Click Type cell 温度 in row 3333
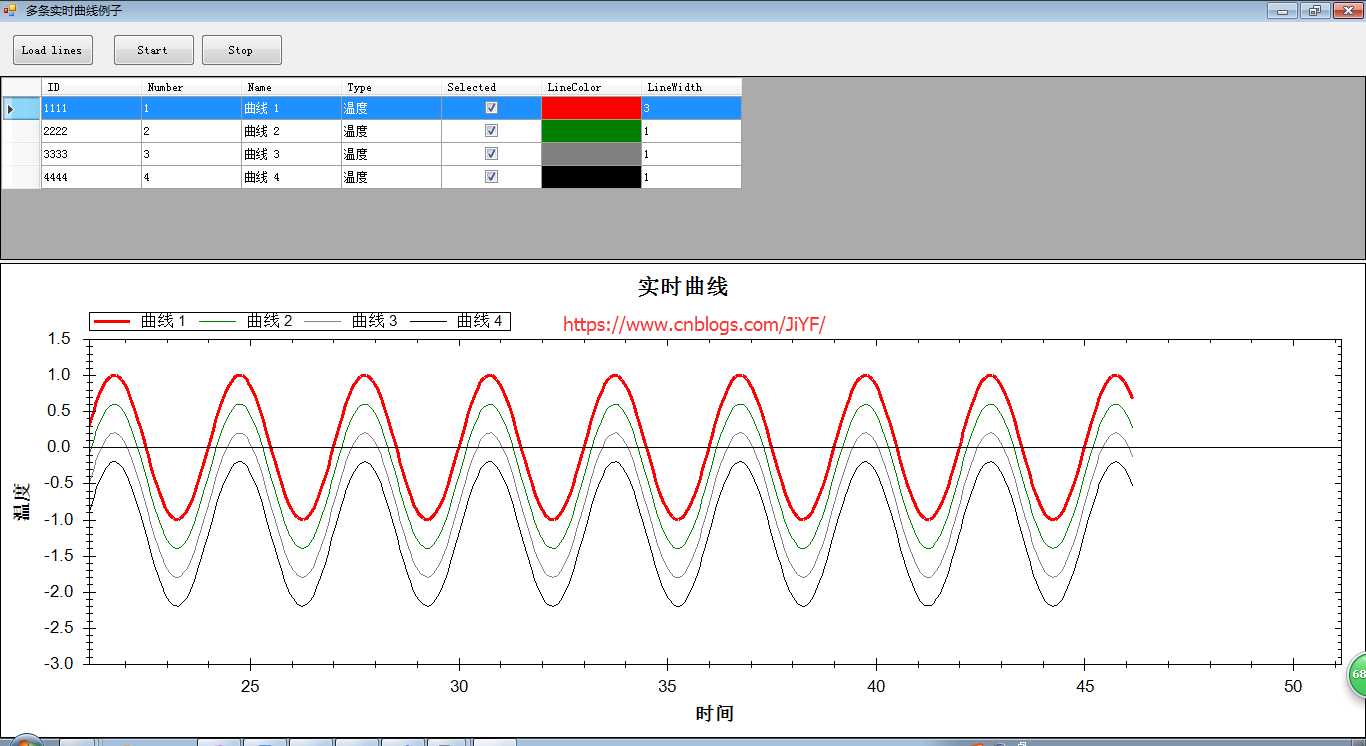Viewport: 1366px width, 746px height. pos(391,154)
